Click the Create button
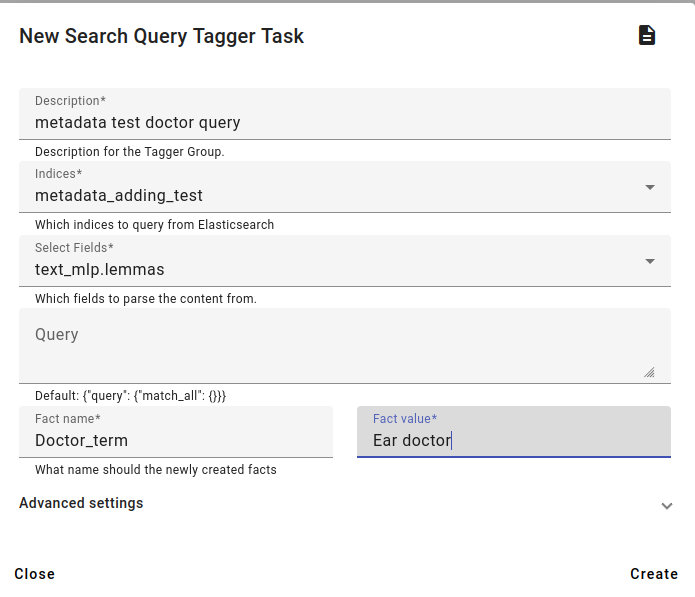The width and height of the screenshot is (695, 597). click(654, 574)
